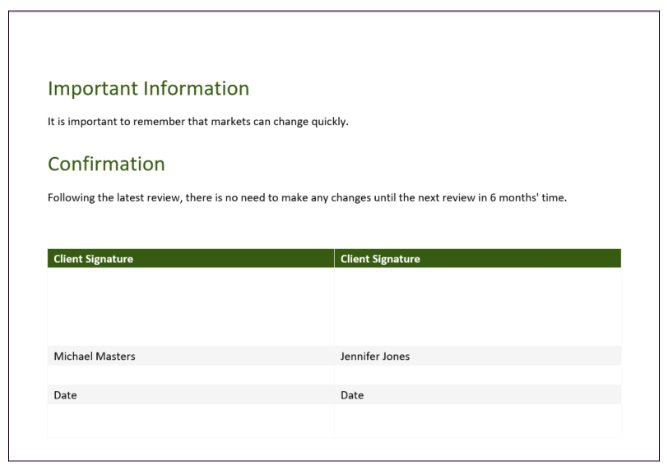This screenshot has height=468, width=667.
Task: Click the blank signature area above Michael Masters
Action: (x=190, y=306)
